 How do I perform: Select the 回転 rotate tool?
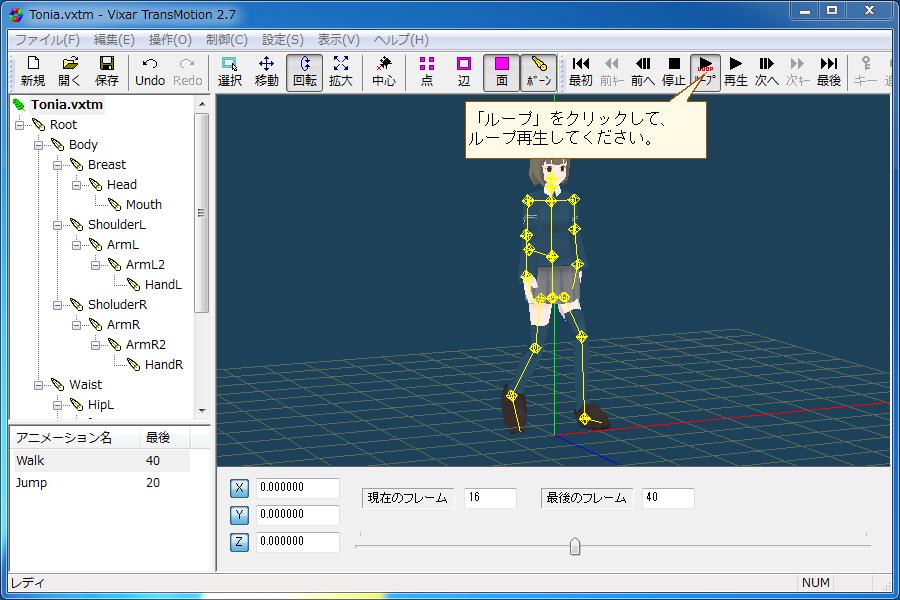click(305, 71)
